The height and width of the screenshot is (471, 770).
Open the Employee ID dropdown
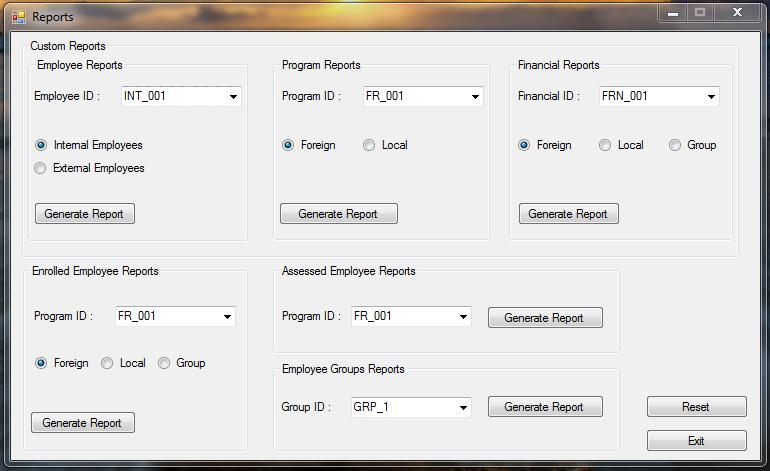181,96
